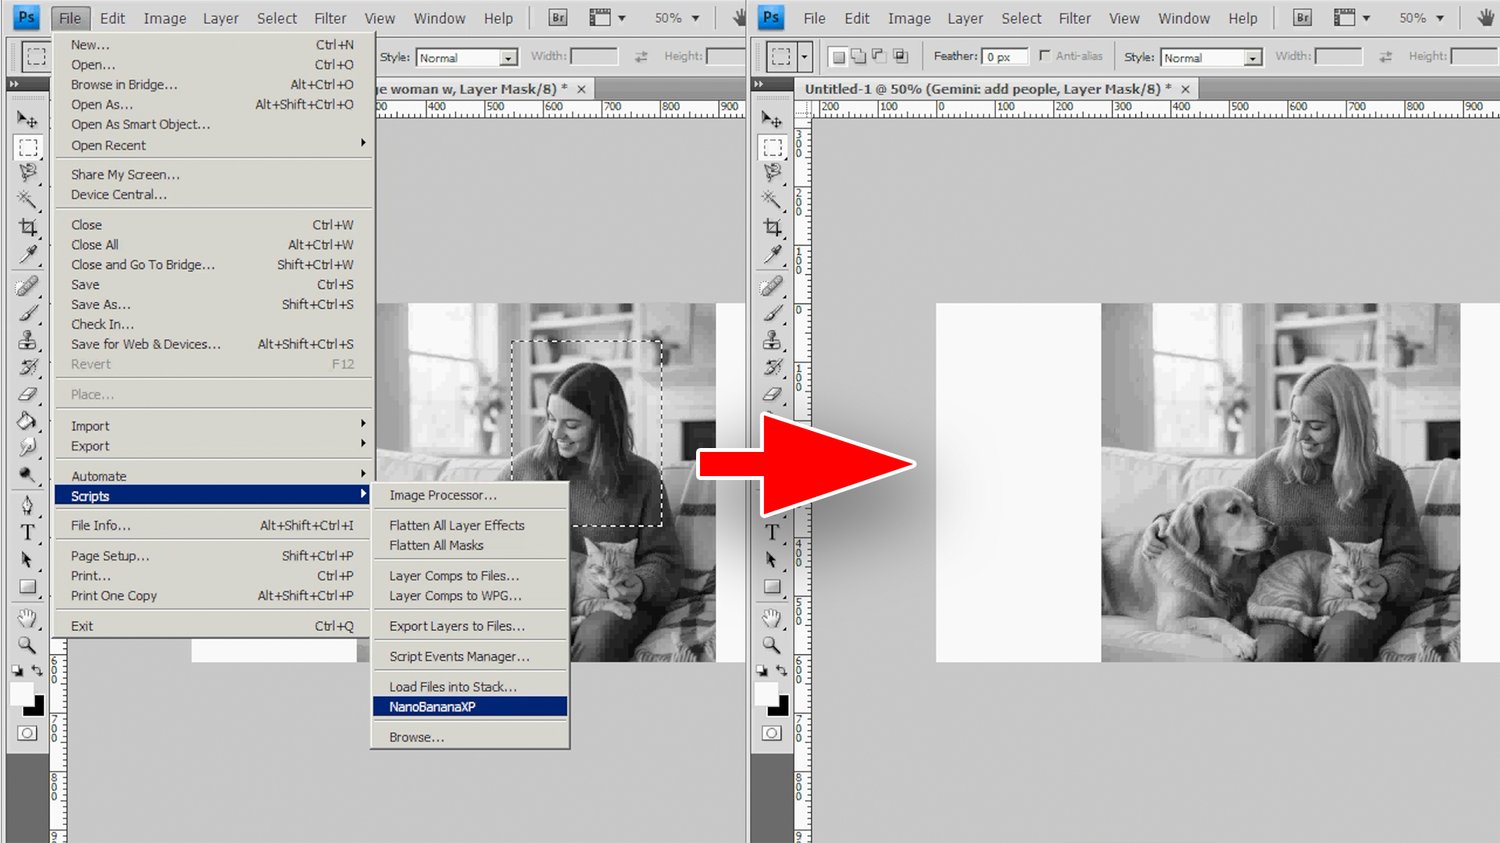This screenshot has width=1500, height=843.
Task: Choose Save As... from the File menu
Action: click(213, 304)
